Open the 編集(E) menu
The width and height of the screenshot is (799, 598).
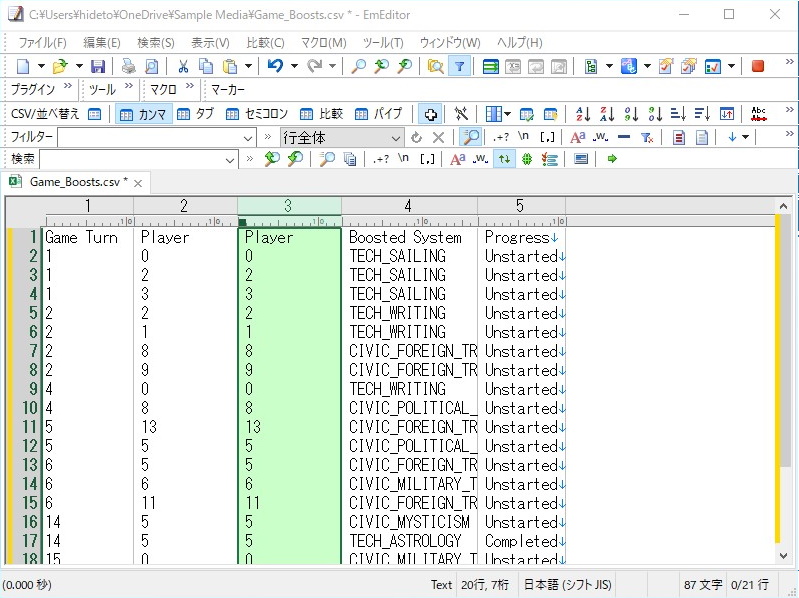[x=102, y=43]
